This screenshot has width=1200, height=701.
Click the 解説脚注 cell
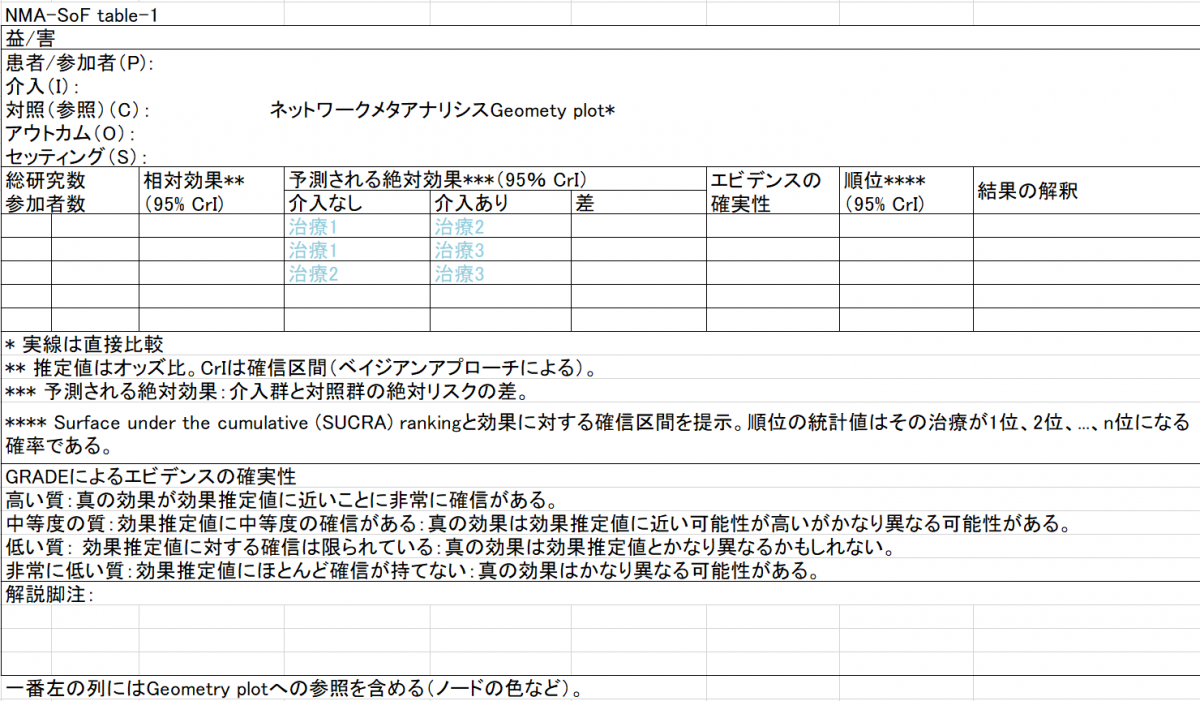[50, 595]
